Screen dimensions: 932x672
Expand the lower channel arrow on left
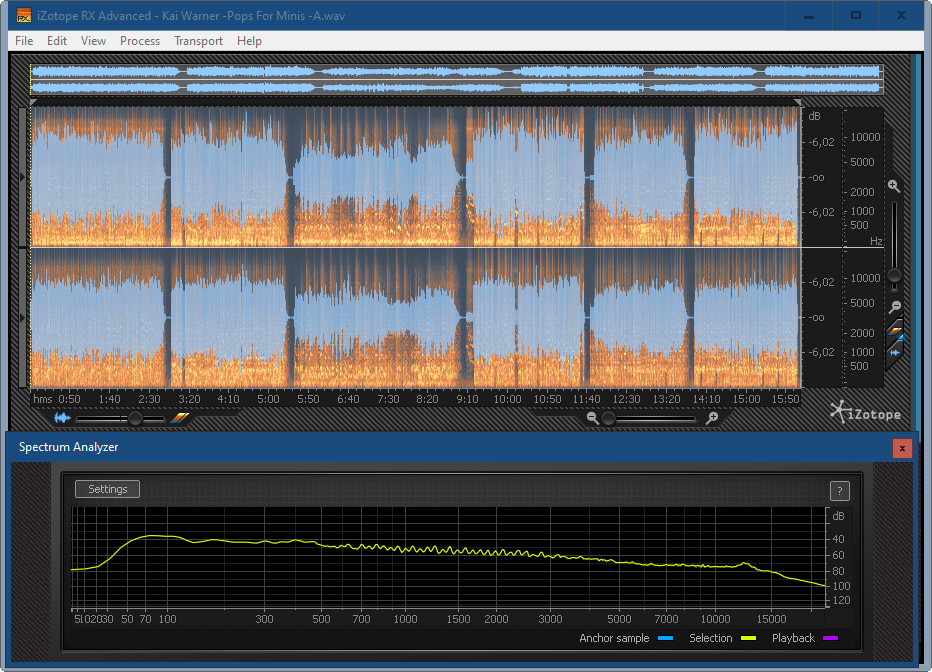click(24, 317)
